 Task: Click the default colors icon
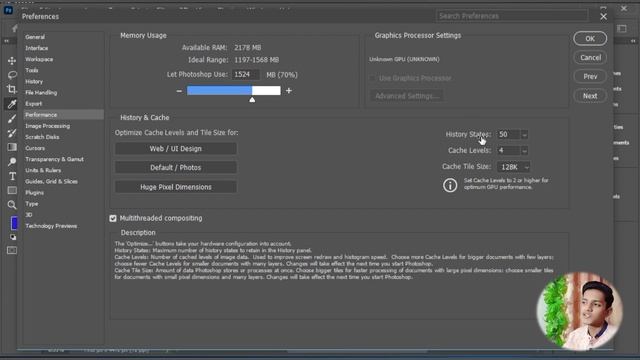click(x=13, y=237)
